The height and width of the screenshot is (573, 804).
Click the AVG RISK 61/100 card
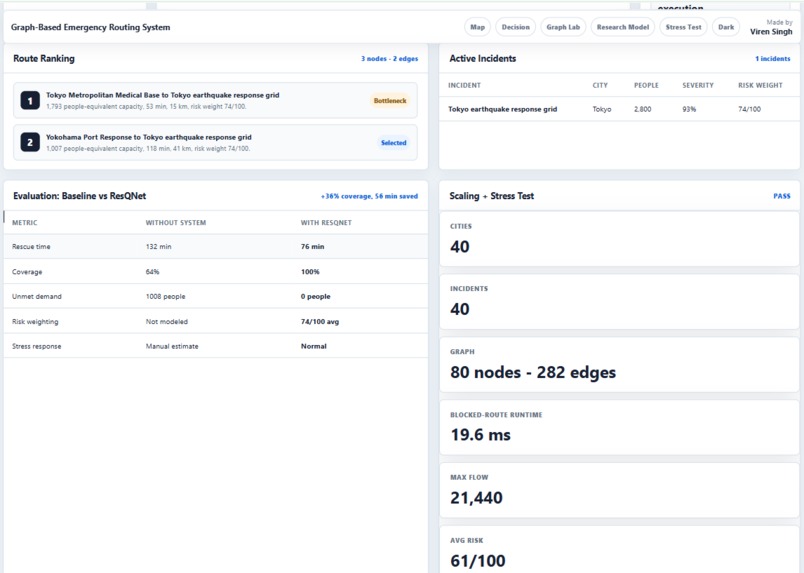tap(619, 549)
